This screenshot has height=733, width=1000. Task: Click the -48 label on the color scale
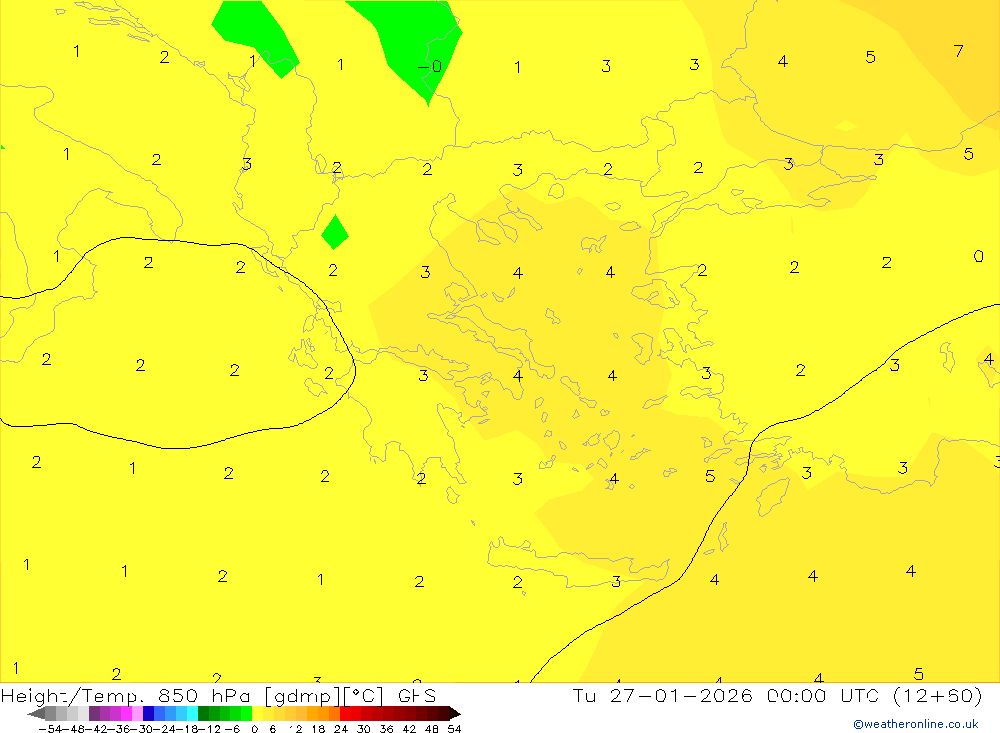pyautogui.click(x=75, y=729)
